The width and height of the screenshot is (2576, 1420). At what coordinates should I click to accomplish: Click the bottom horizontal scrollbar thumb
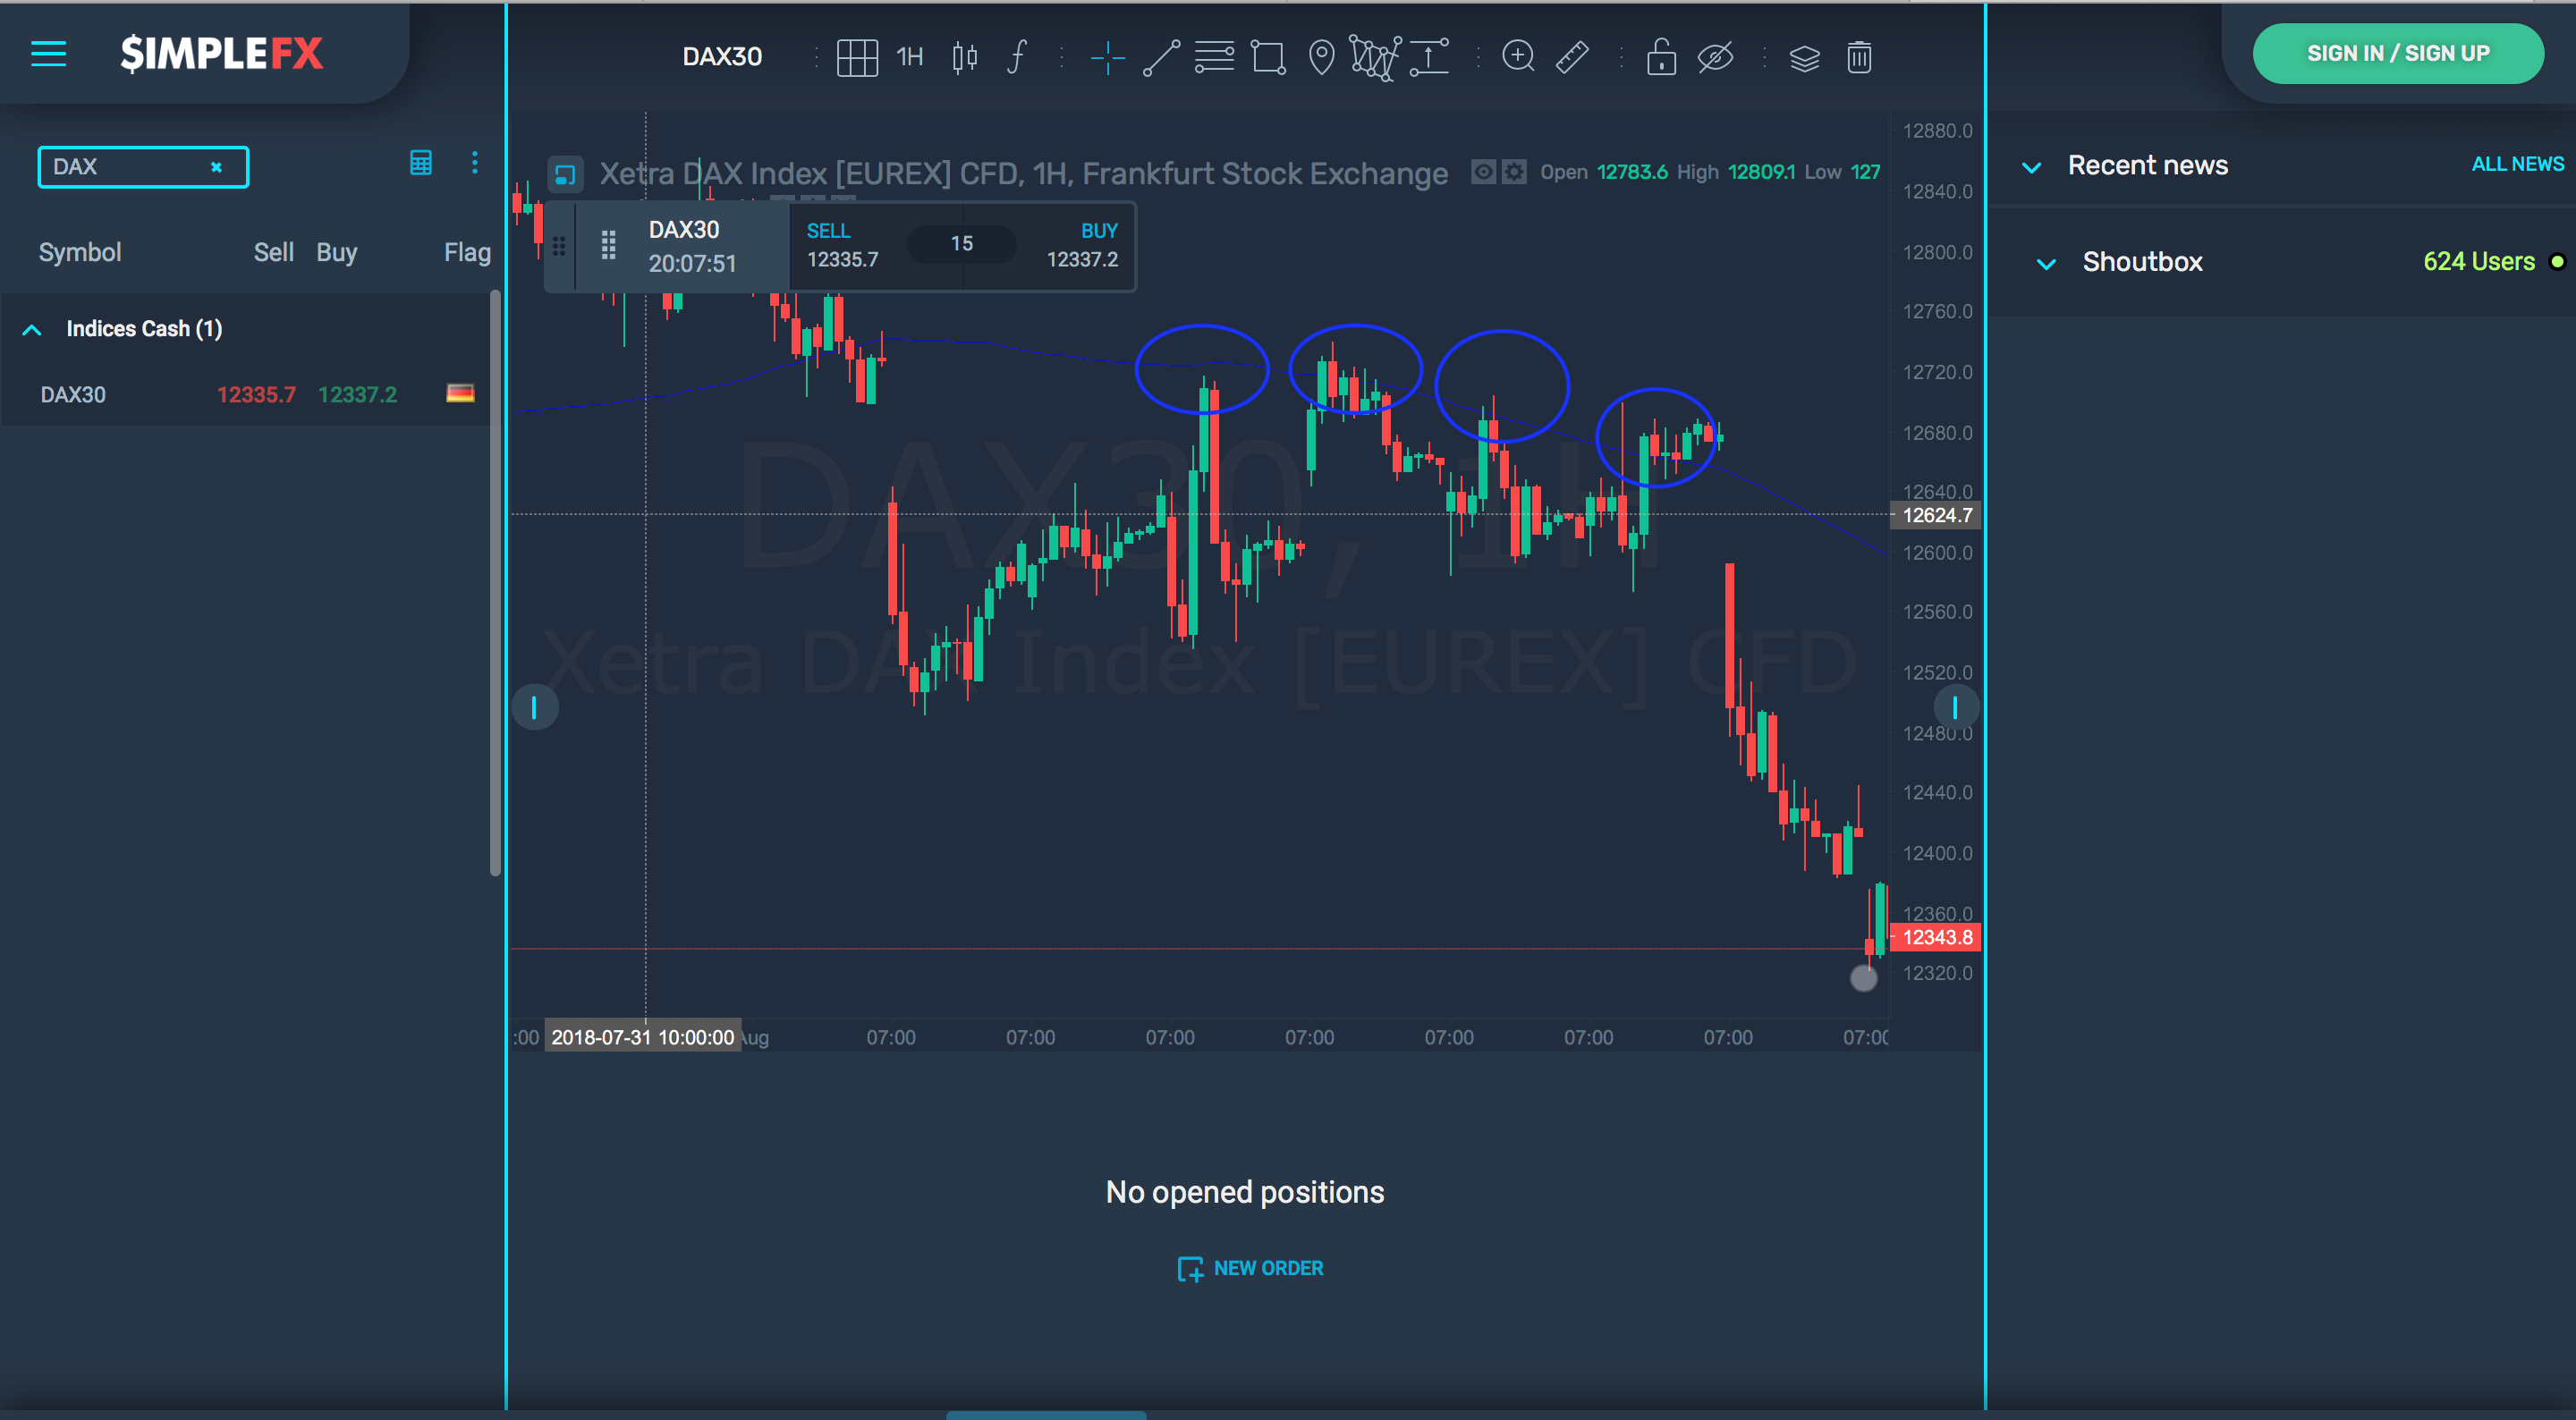pyautogui.click(x=1046, y=1414)
